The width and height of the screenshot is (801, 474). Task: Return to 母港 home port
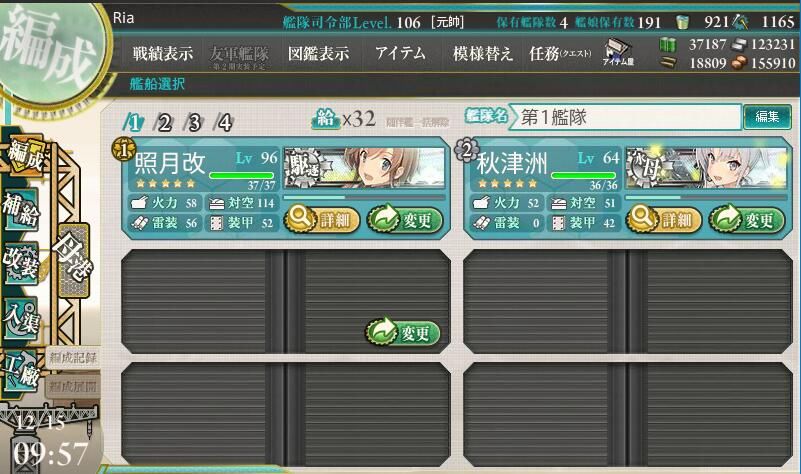[x=74, y=260]
